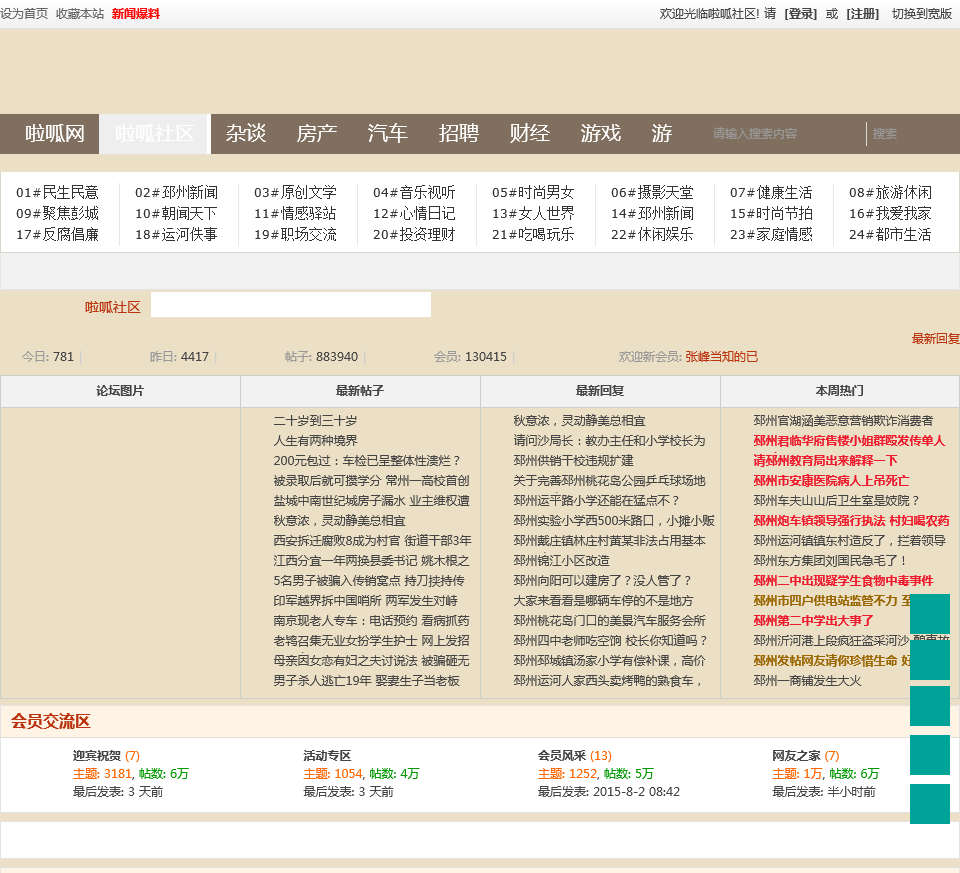Click the white input box beside 啦呱社区
Viewport: 960px width, 873px height.
[290, 305]
